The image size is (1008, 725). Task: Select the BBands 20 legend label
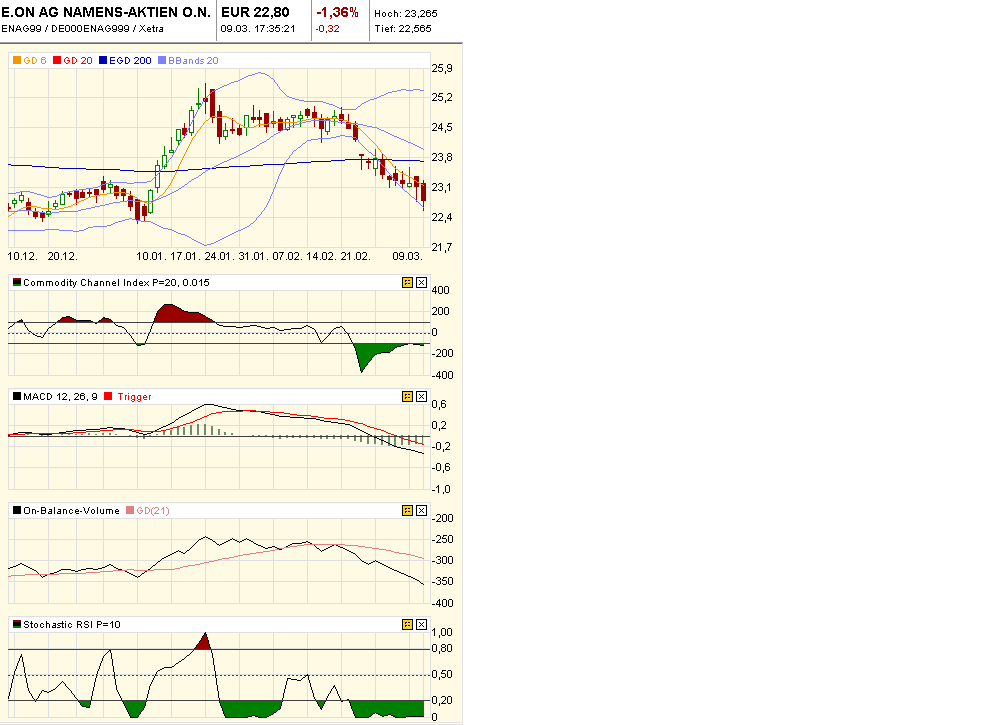[x=194, y=60]
